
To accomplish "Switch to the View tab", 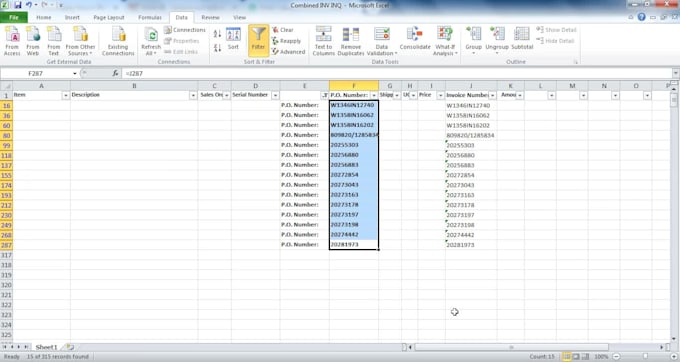I will 239,17.
